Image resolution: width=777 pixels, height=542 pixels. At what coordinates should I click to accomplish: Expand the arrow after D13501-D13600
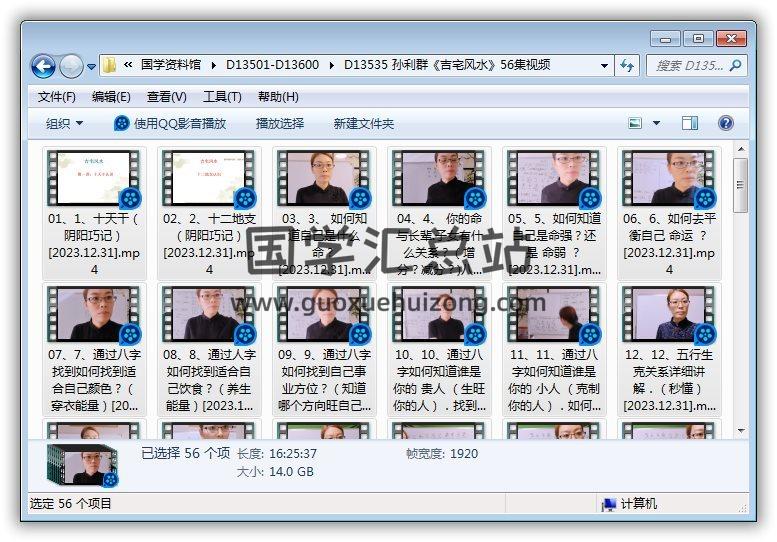(332, 65)
